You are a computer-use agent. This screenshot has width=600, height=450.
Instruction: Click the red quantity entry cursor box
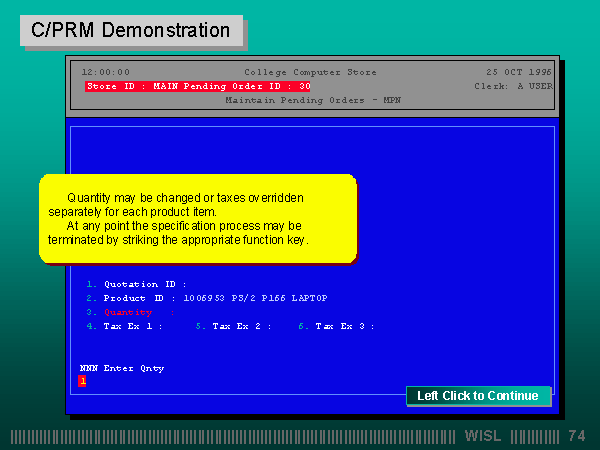(83, 381)
